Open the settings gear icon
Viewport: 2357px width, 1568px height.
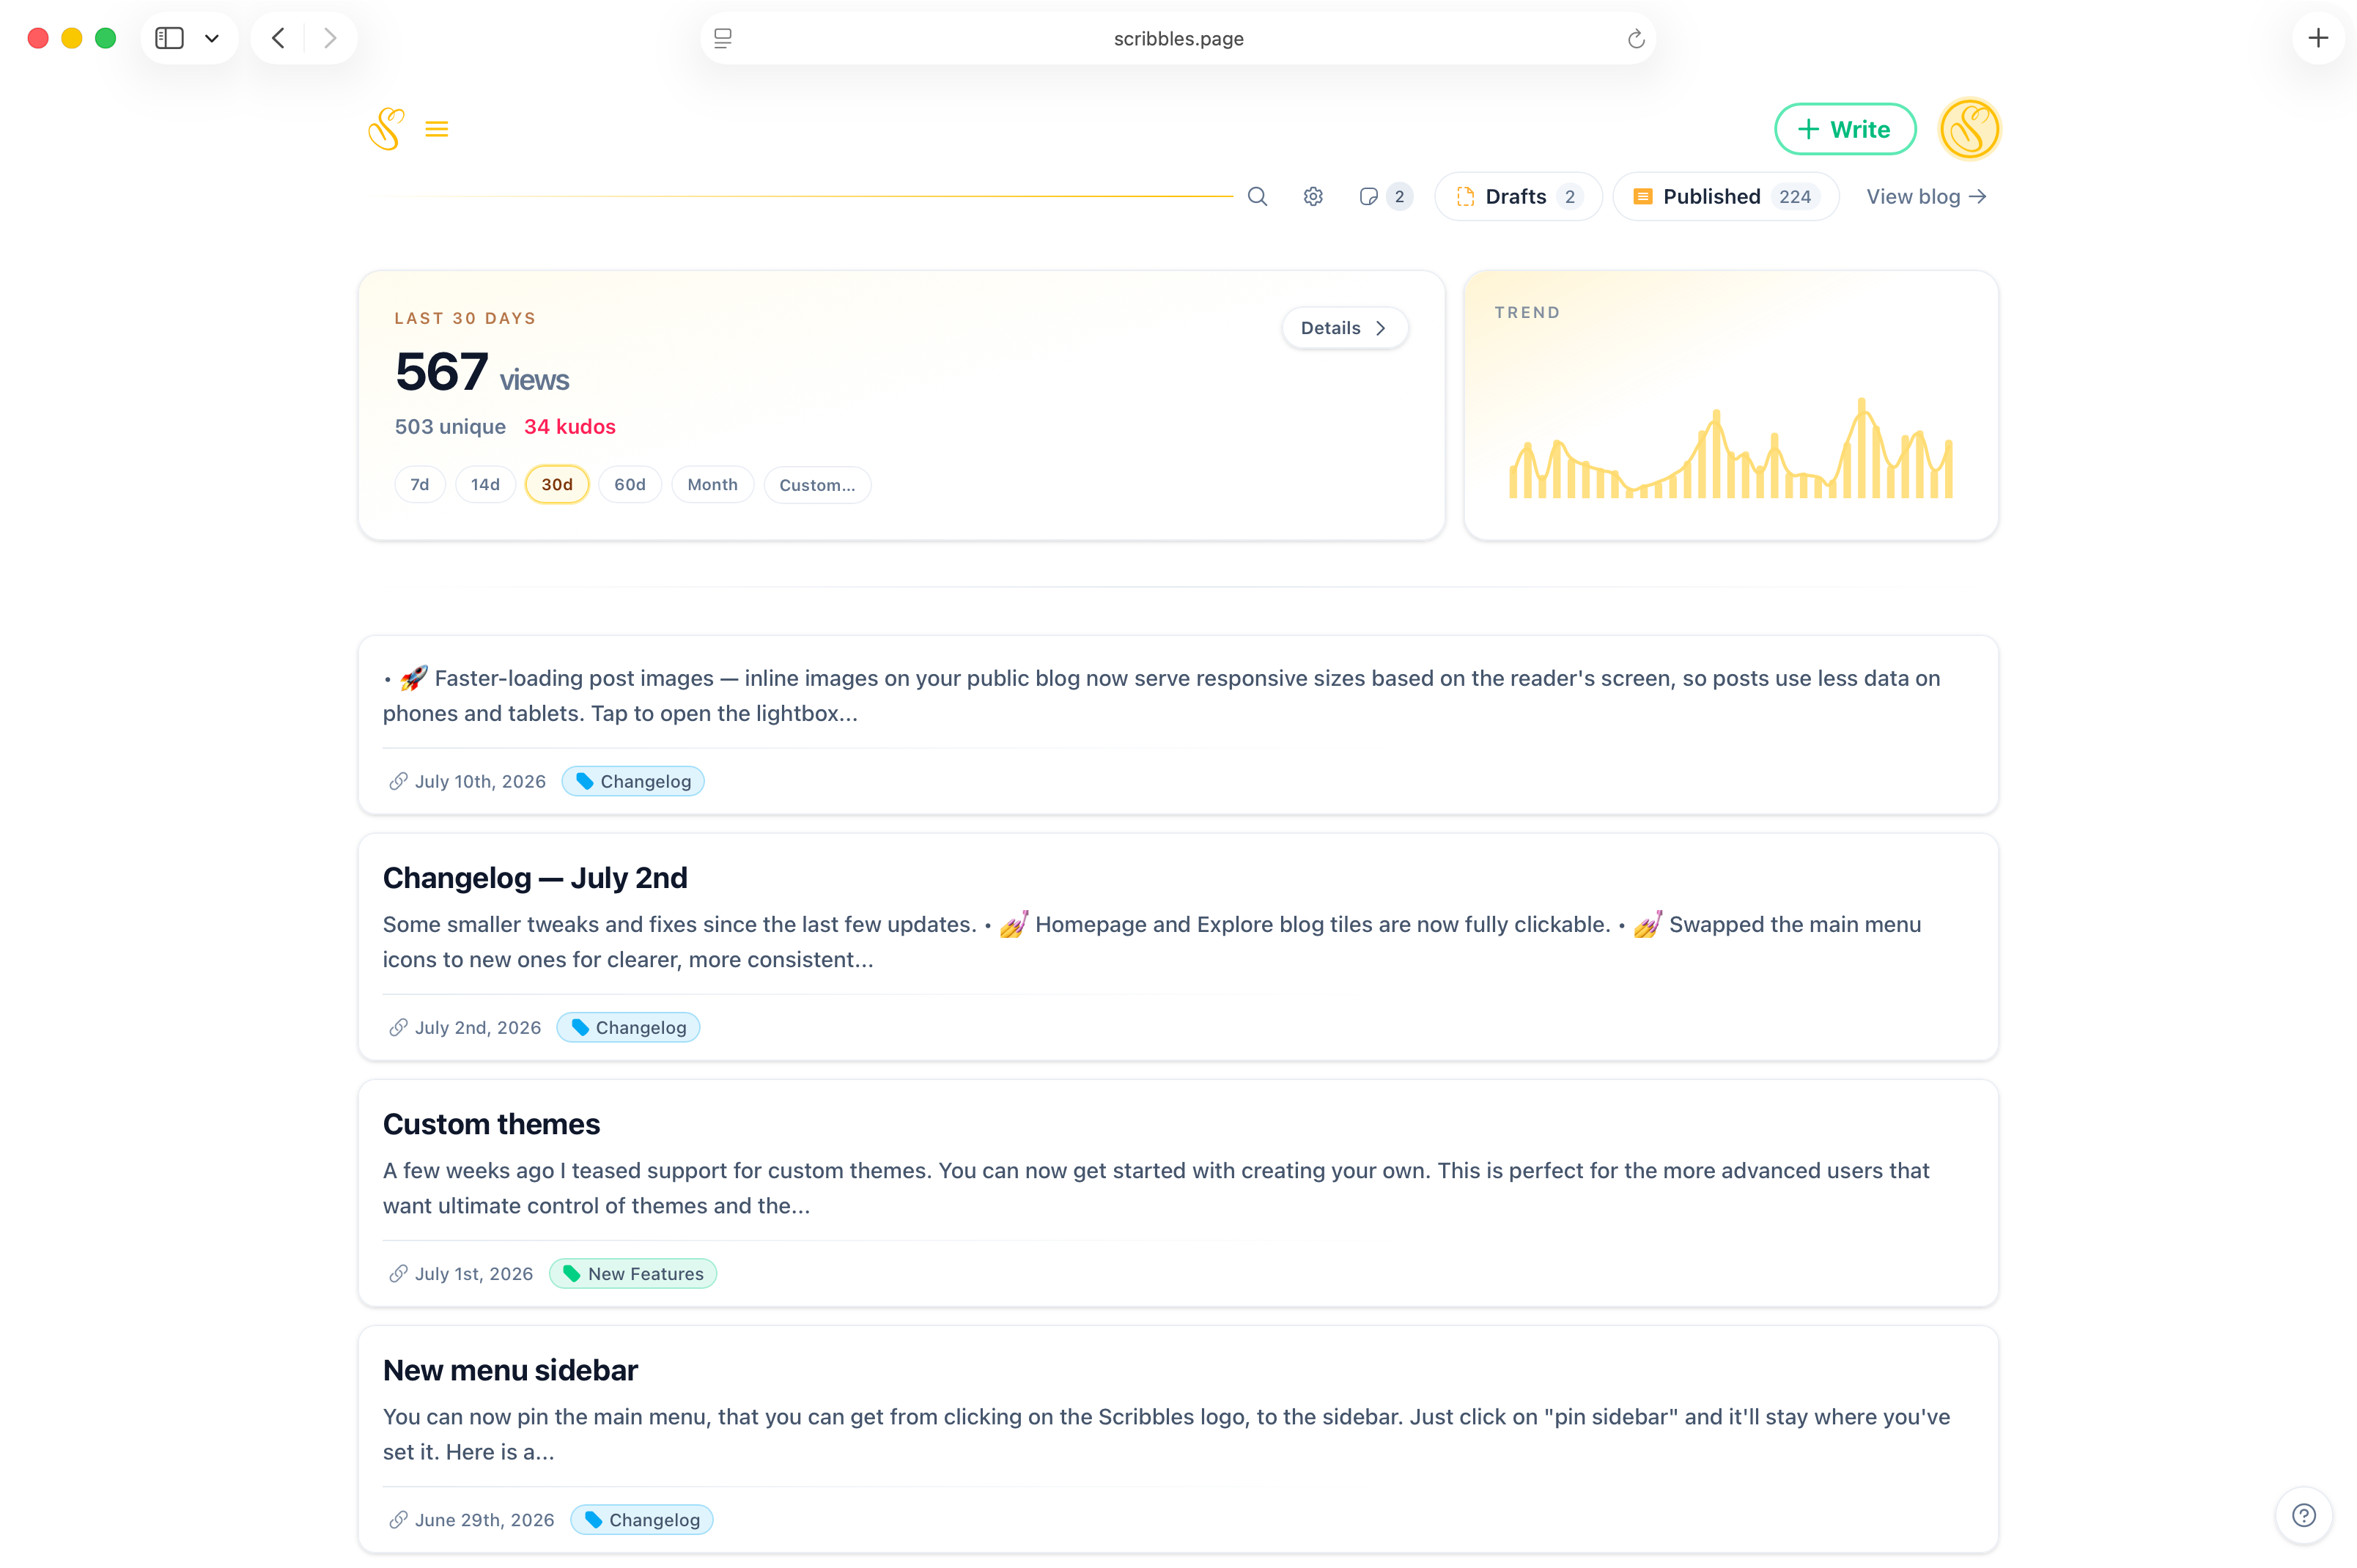tap(1313, 197)
